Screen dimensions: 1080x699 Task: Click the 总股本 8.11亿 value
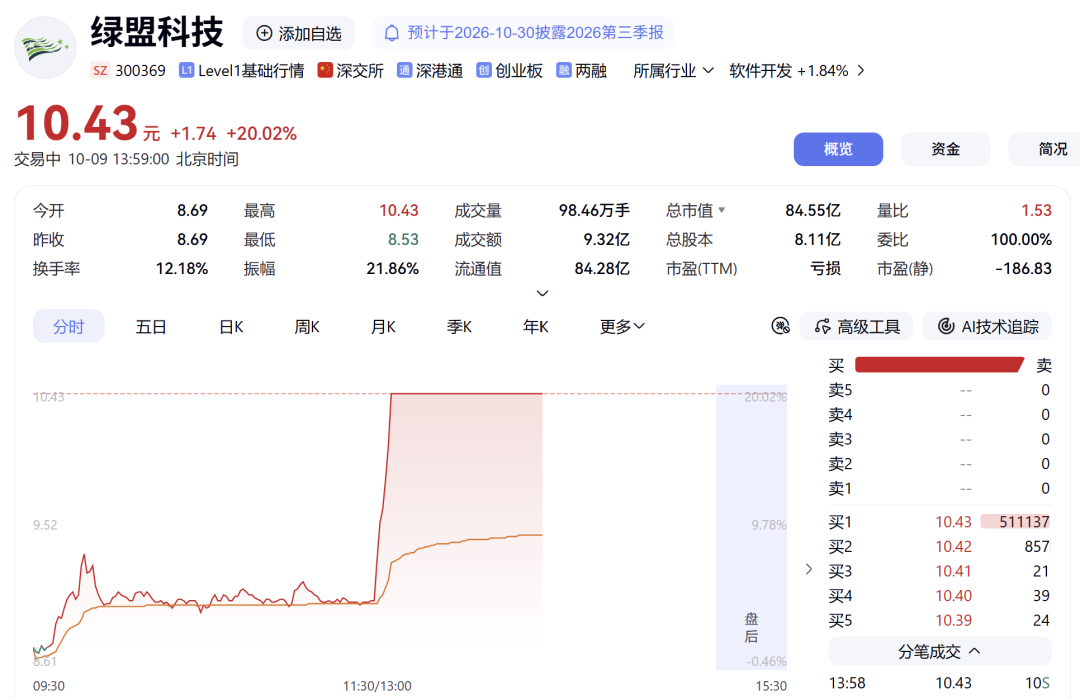point(818,239)
